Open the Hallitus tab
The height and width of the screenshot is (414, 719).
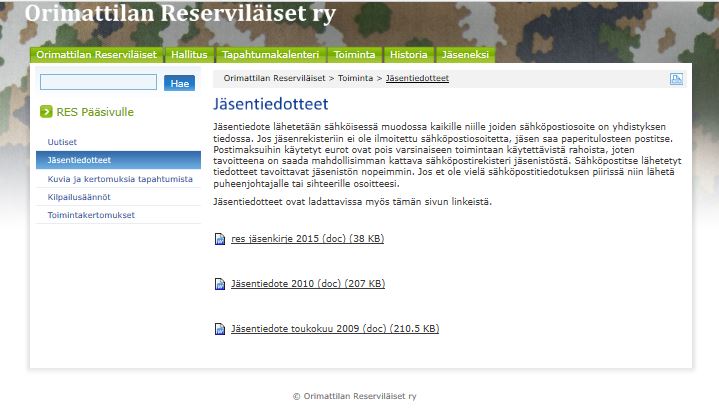click(x=189, y=55)
